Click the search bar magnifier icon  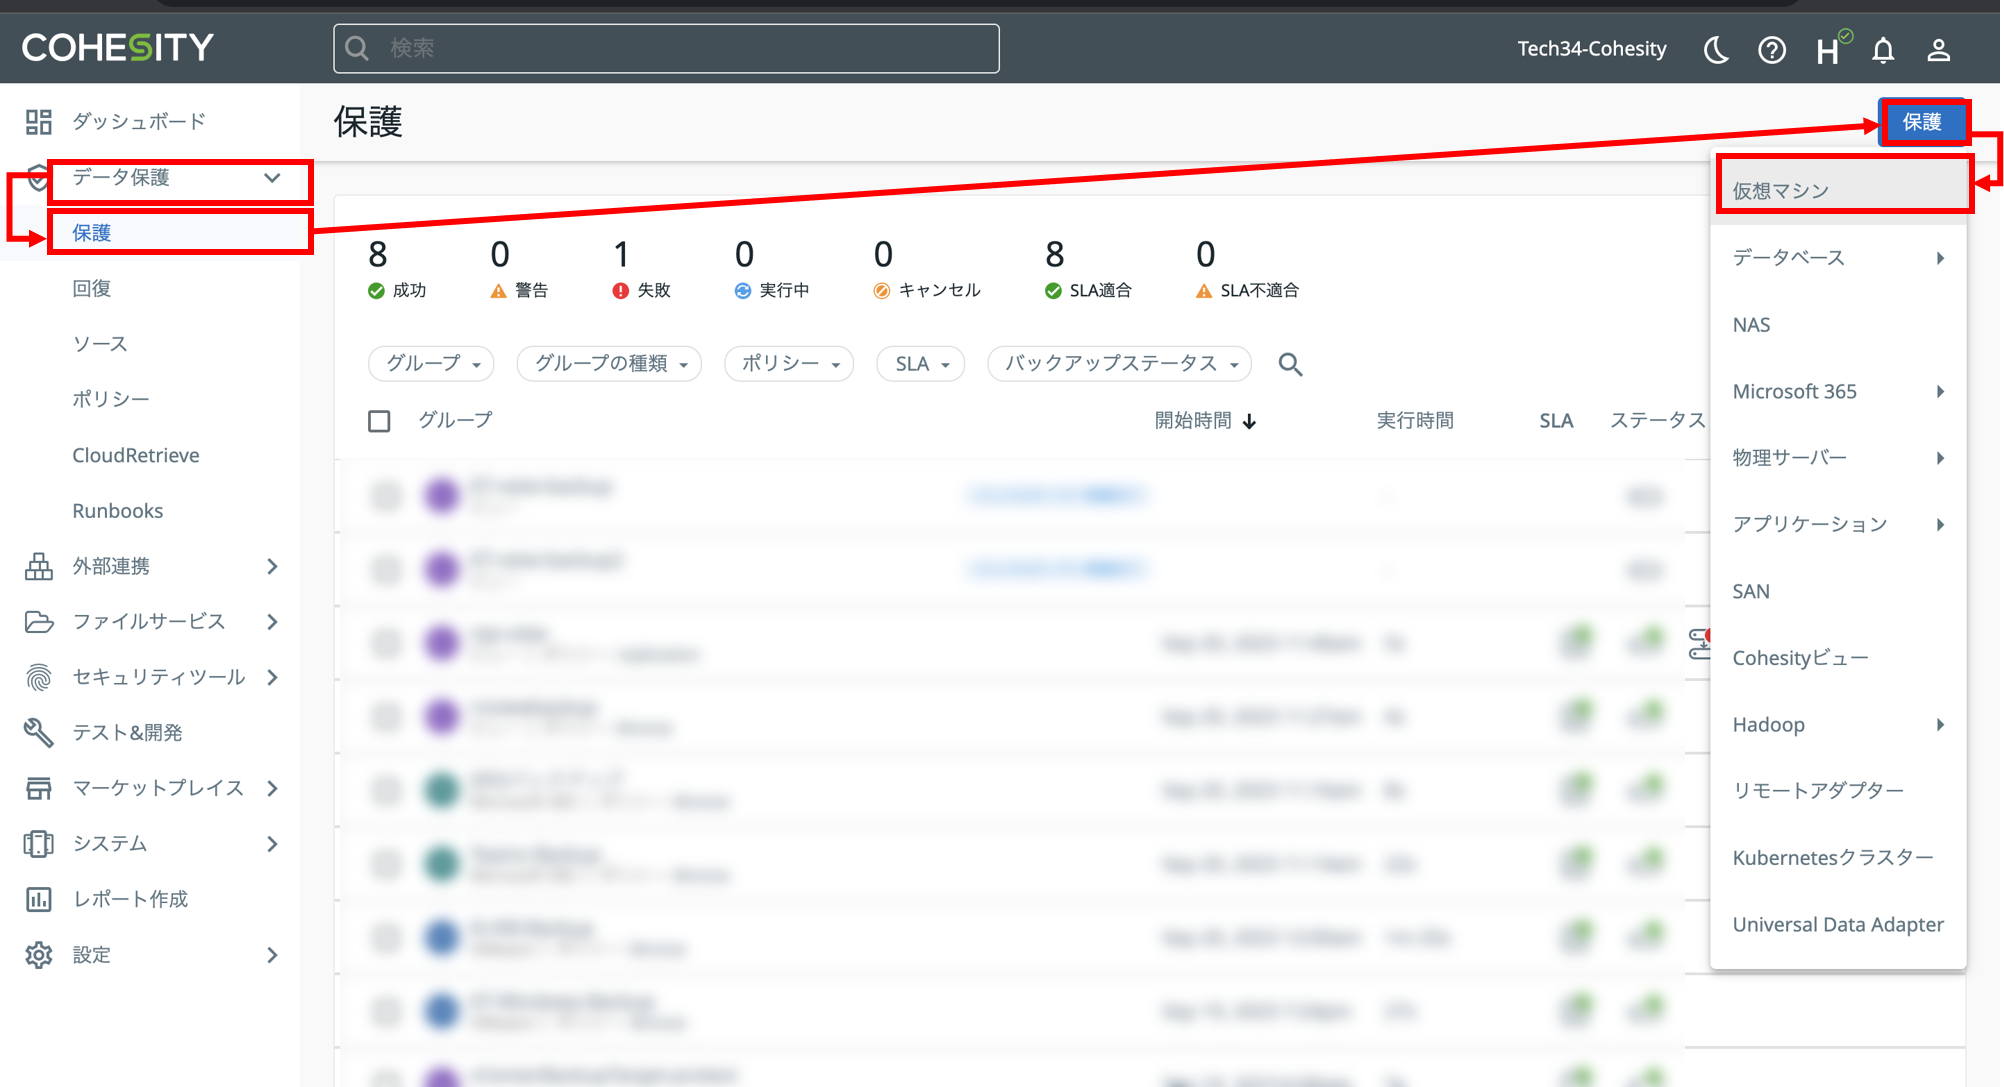357,48
